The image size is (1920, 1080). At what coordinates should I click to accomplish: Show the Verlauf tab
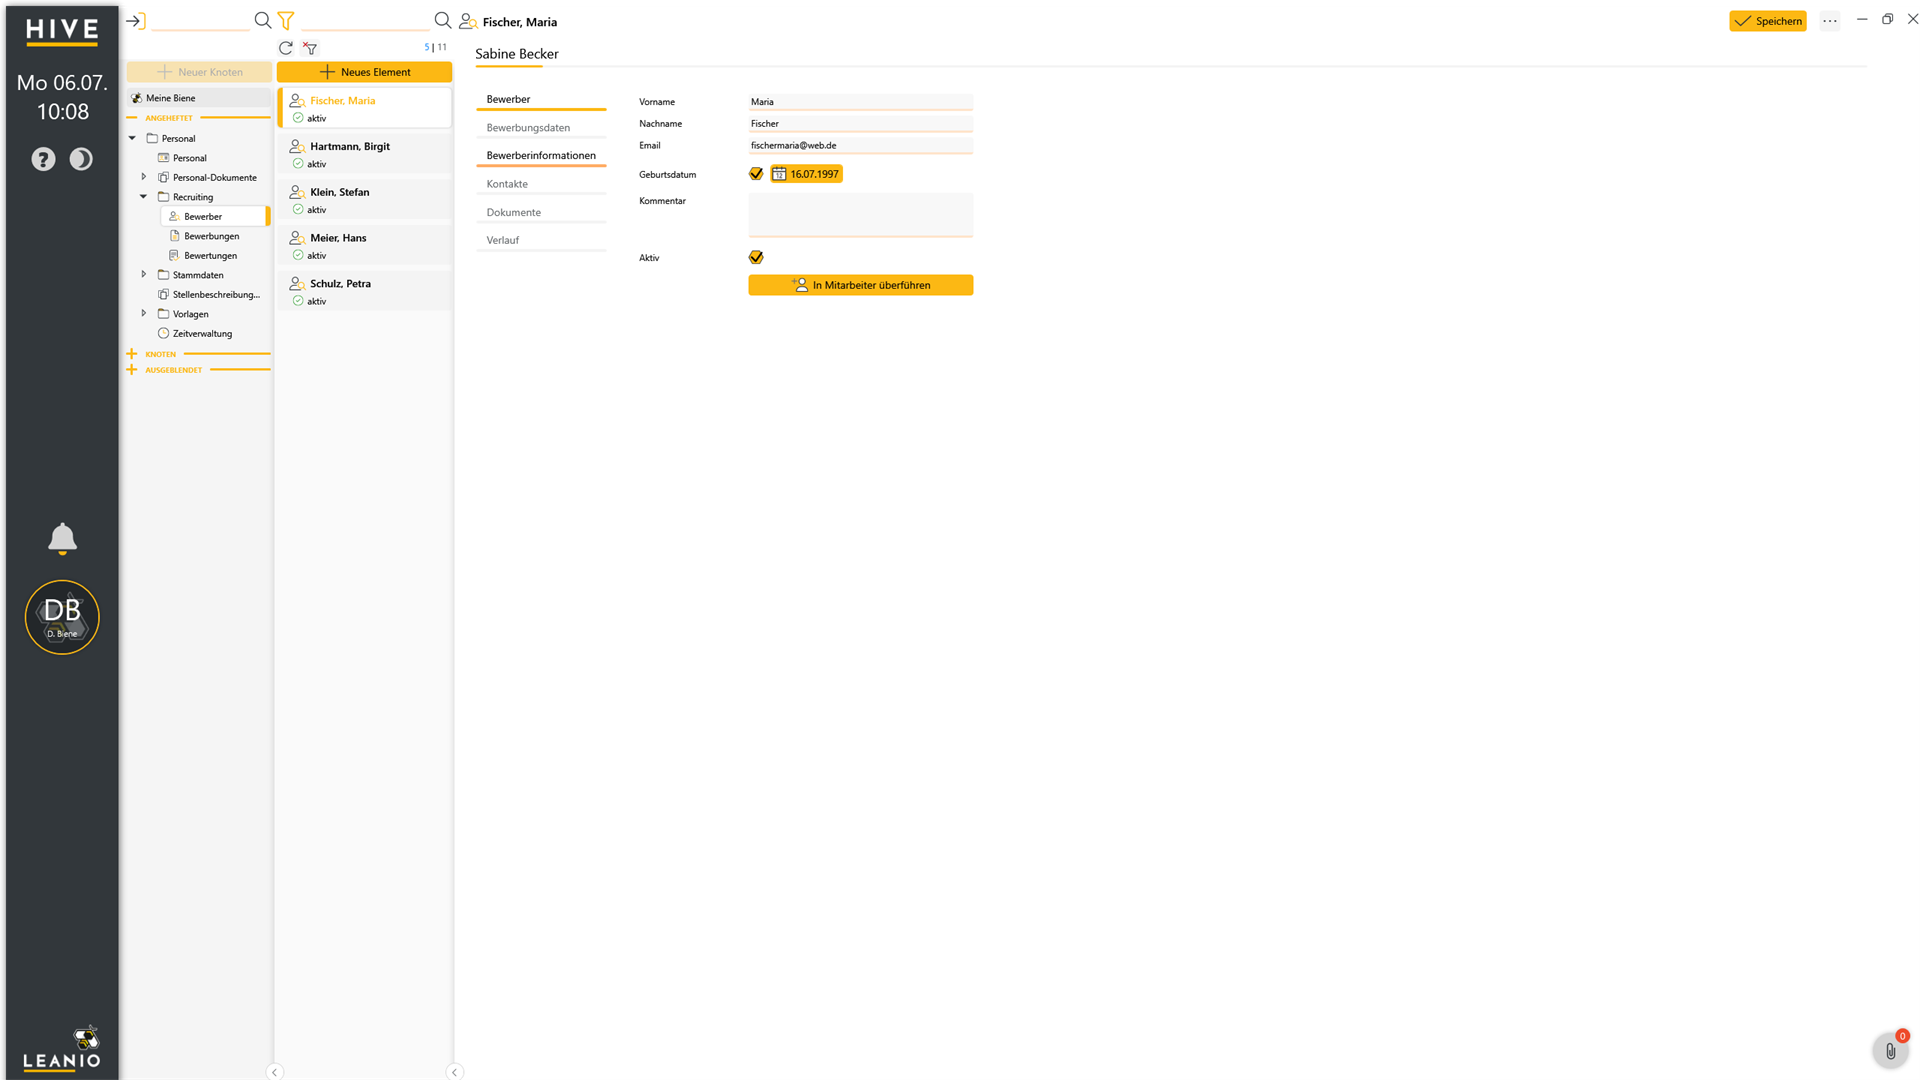click(541, 240)
